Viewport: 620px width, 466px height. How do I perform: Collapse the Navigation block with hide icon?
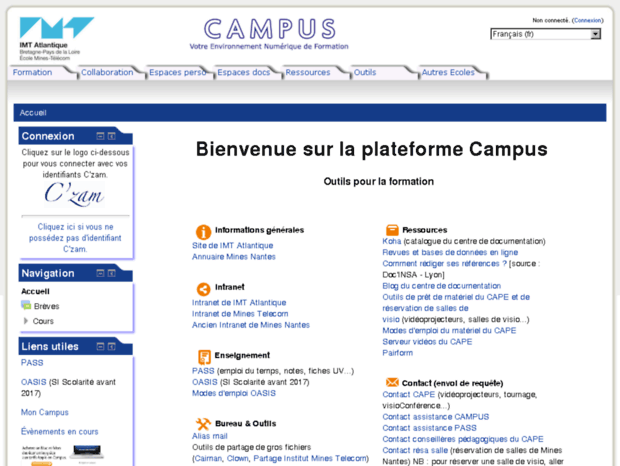pos(100,273)
